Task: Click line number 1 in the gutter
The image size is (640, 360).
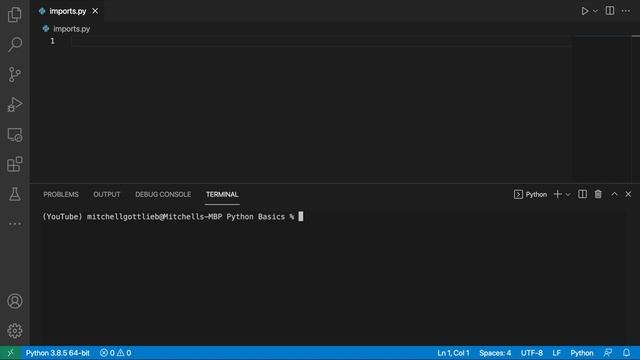Action: pos(52,41)
